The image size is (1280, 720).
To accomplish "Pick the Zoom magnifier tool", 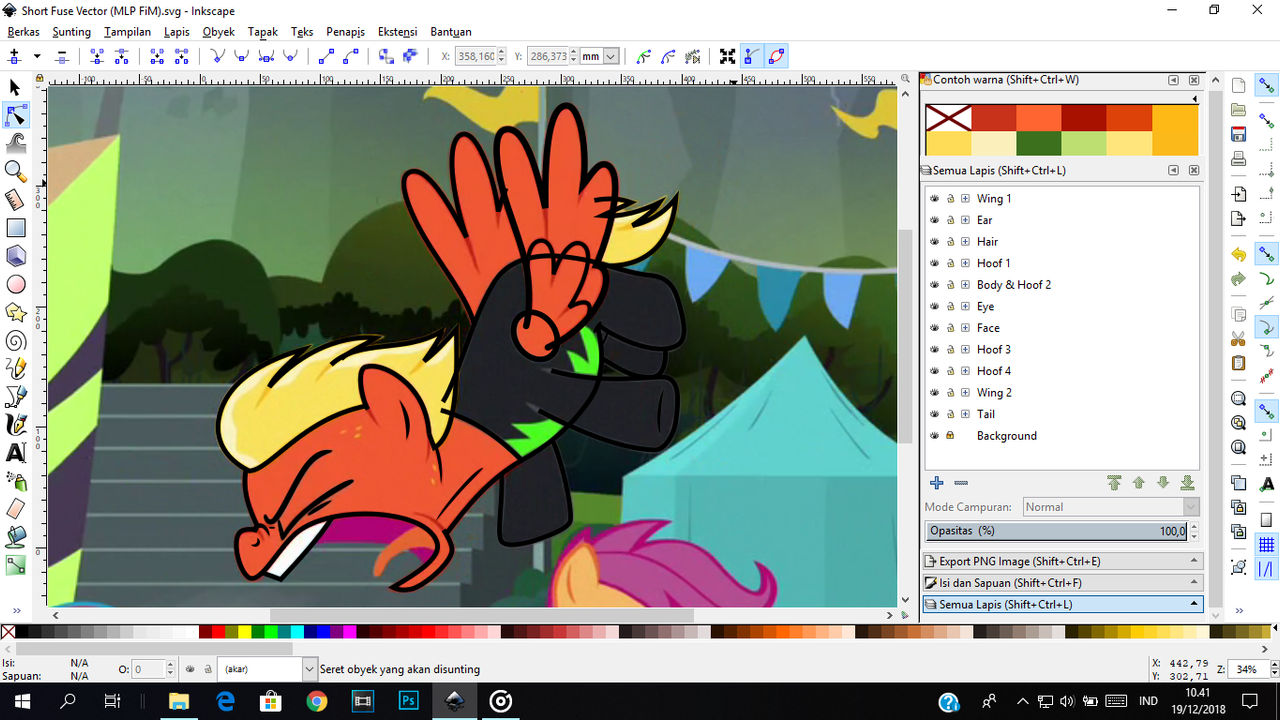I will tap(15, 171).
